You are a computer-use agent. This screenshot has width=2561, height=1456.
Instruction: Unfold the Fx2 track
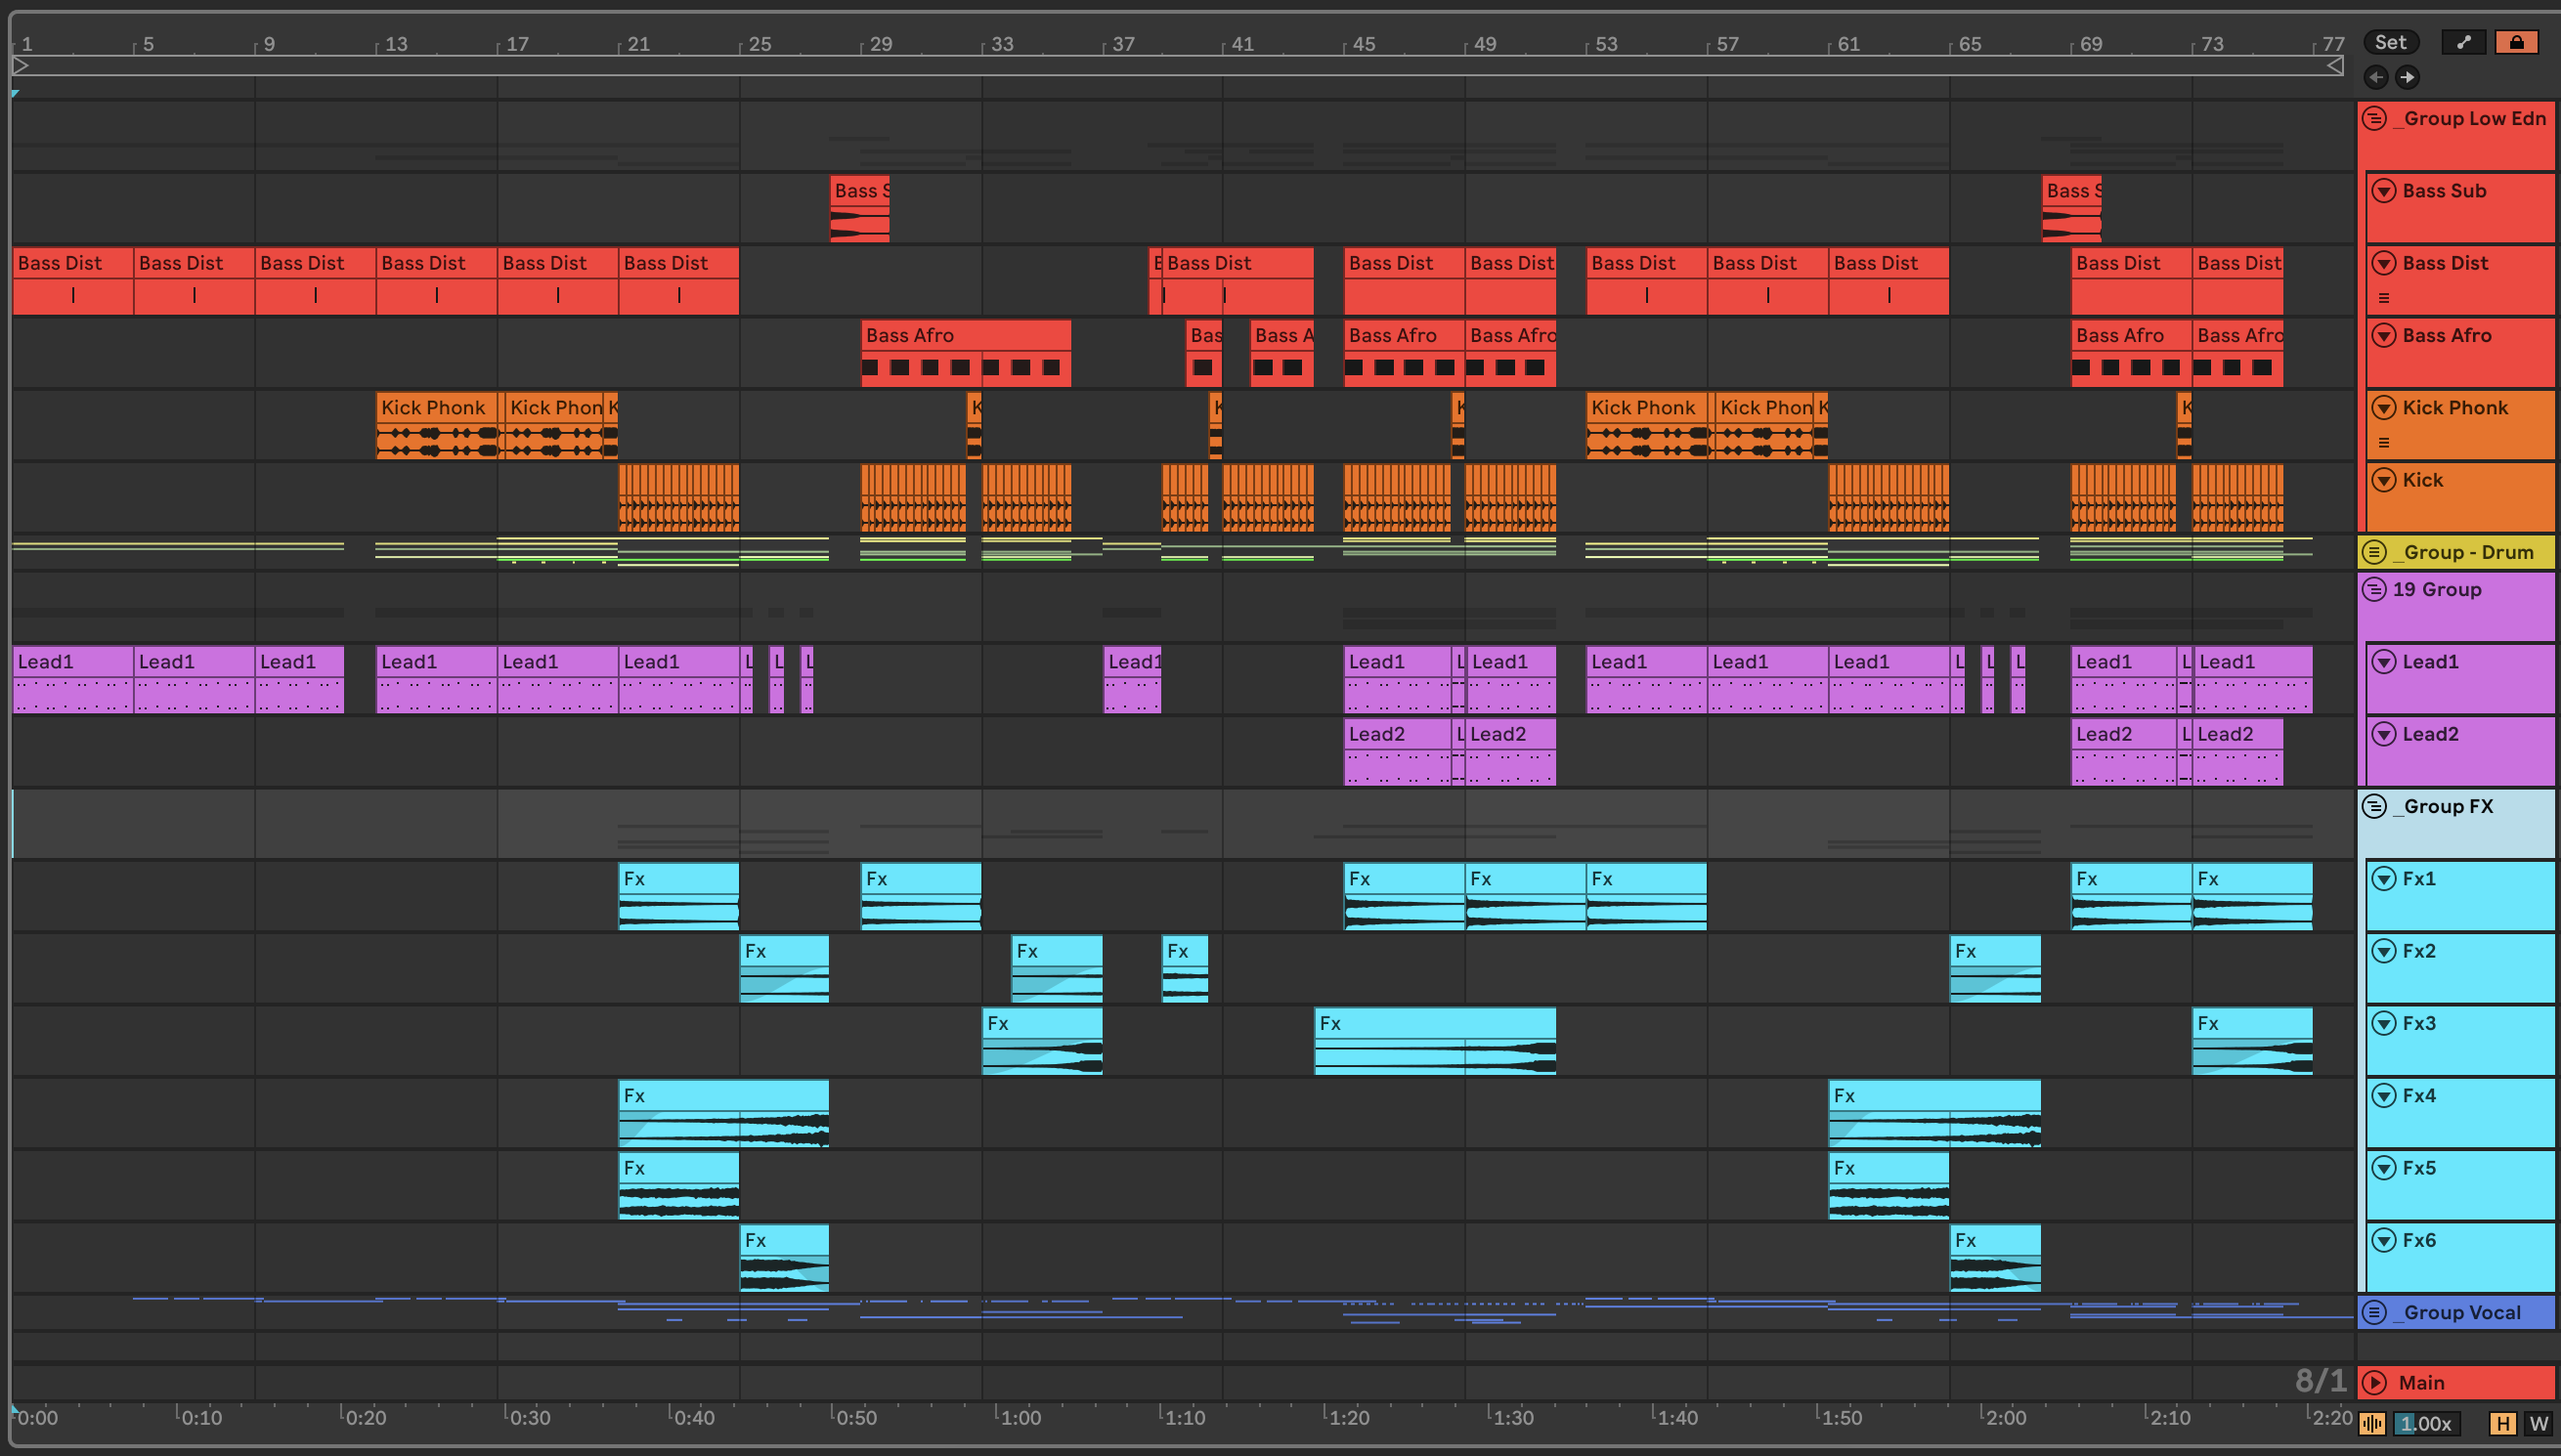pos(2385,951)
